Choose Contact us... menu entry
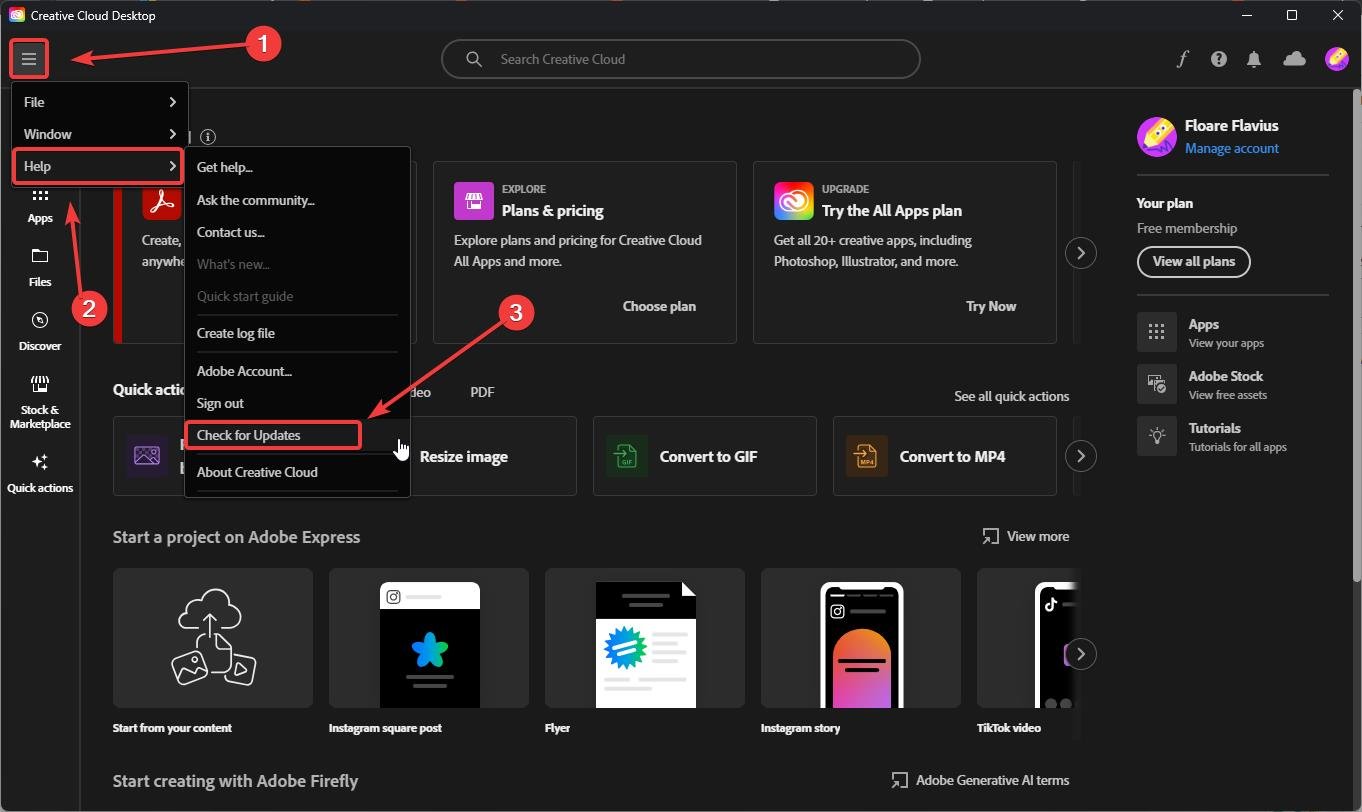Screen dimensions: 1362x812 (297, 232)
